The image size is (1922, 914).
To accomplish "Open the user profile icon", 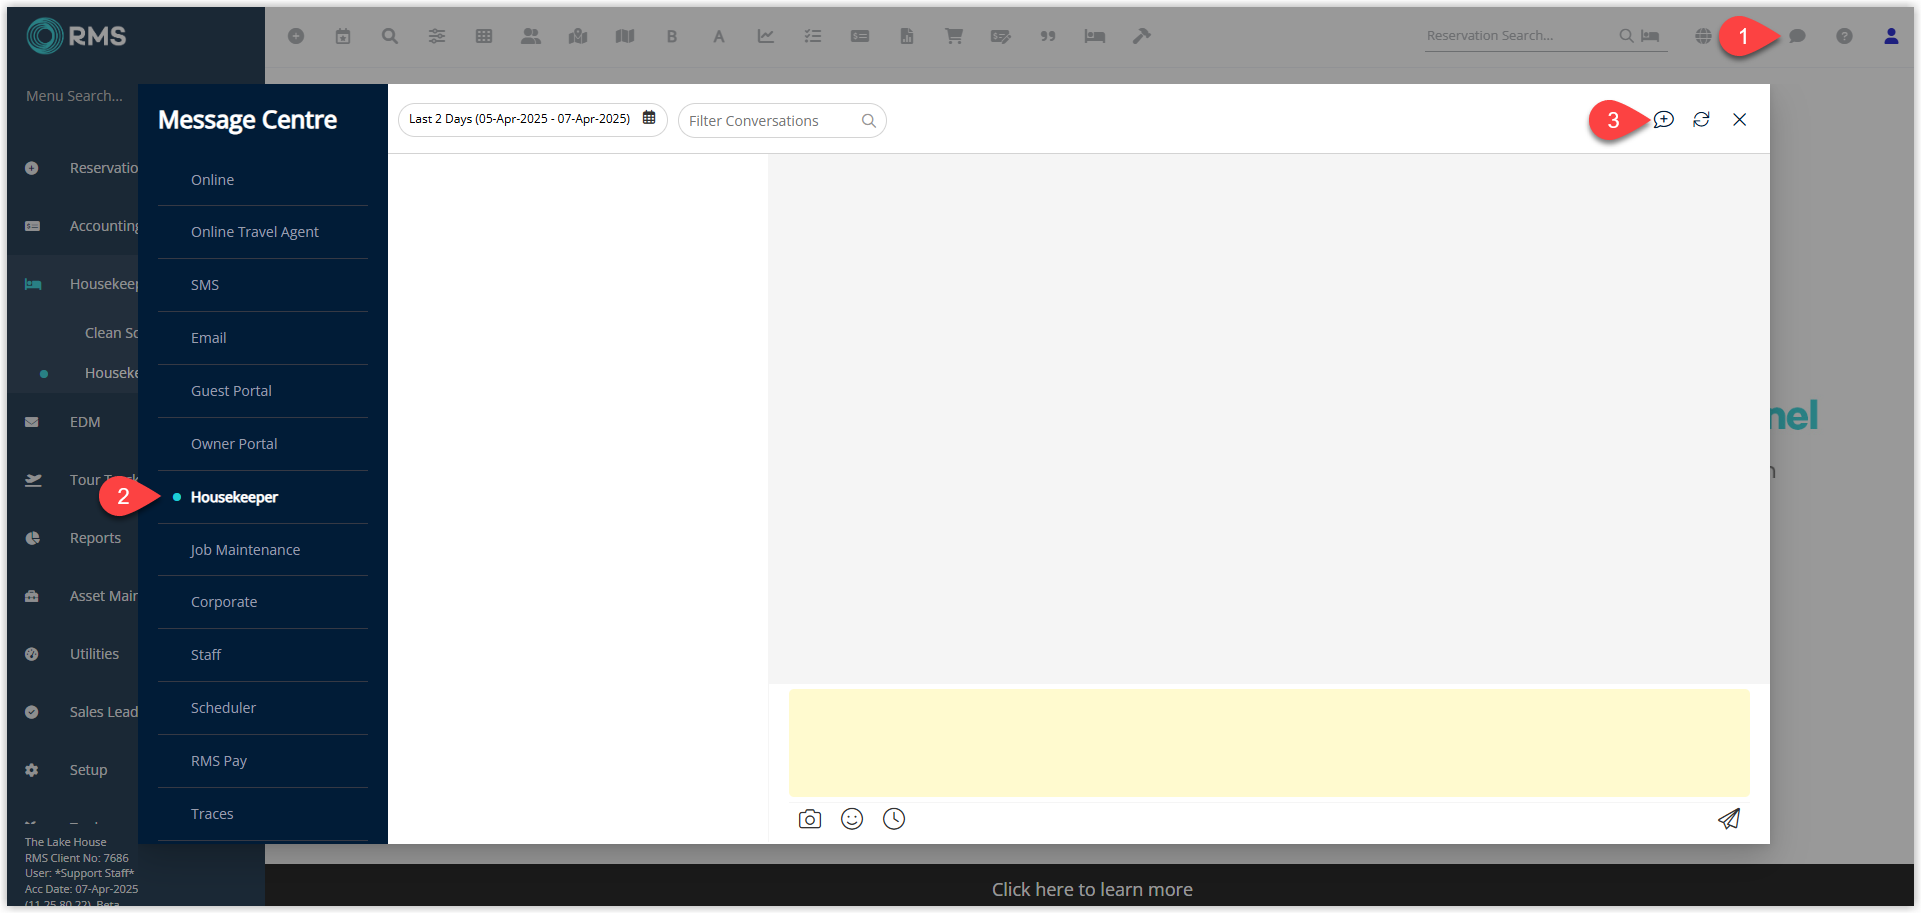I will click(x=1891, y=36).
